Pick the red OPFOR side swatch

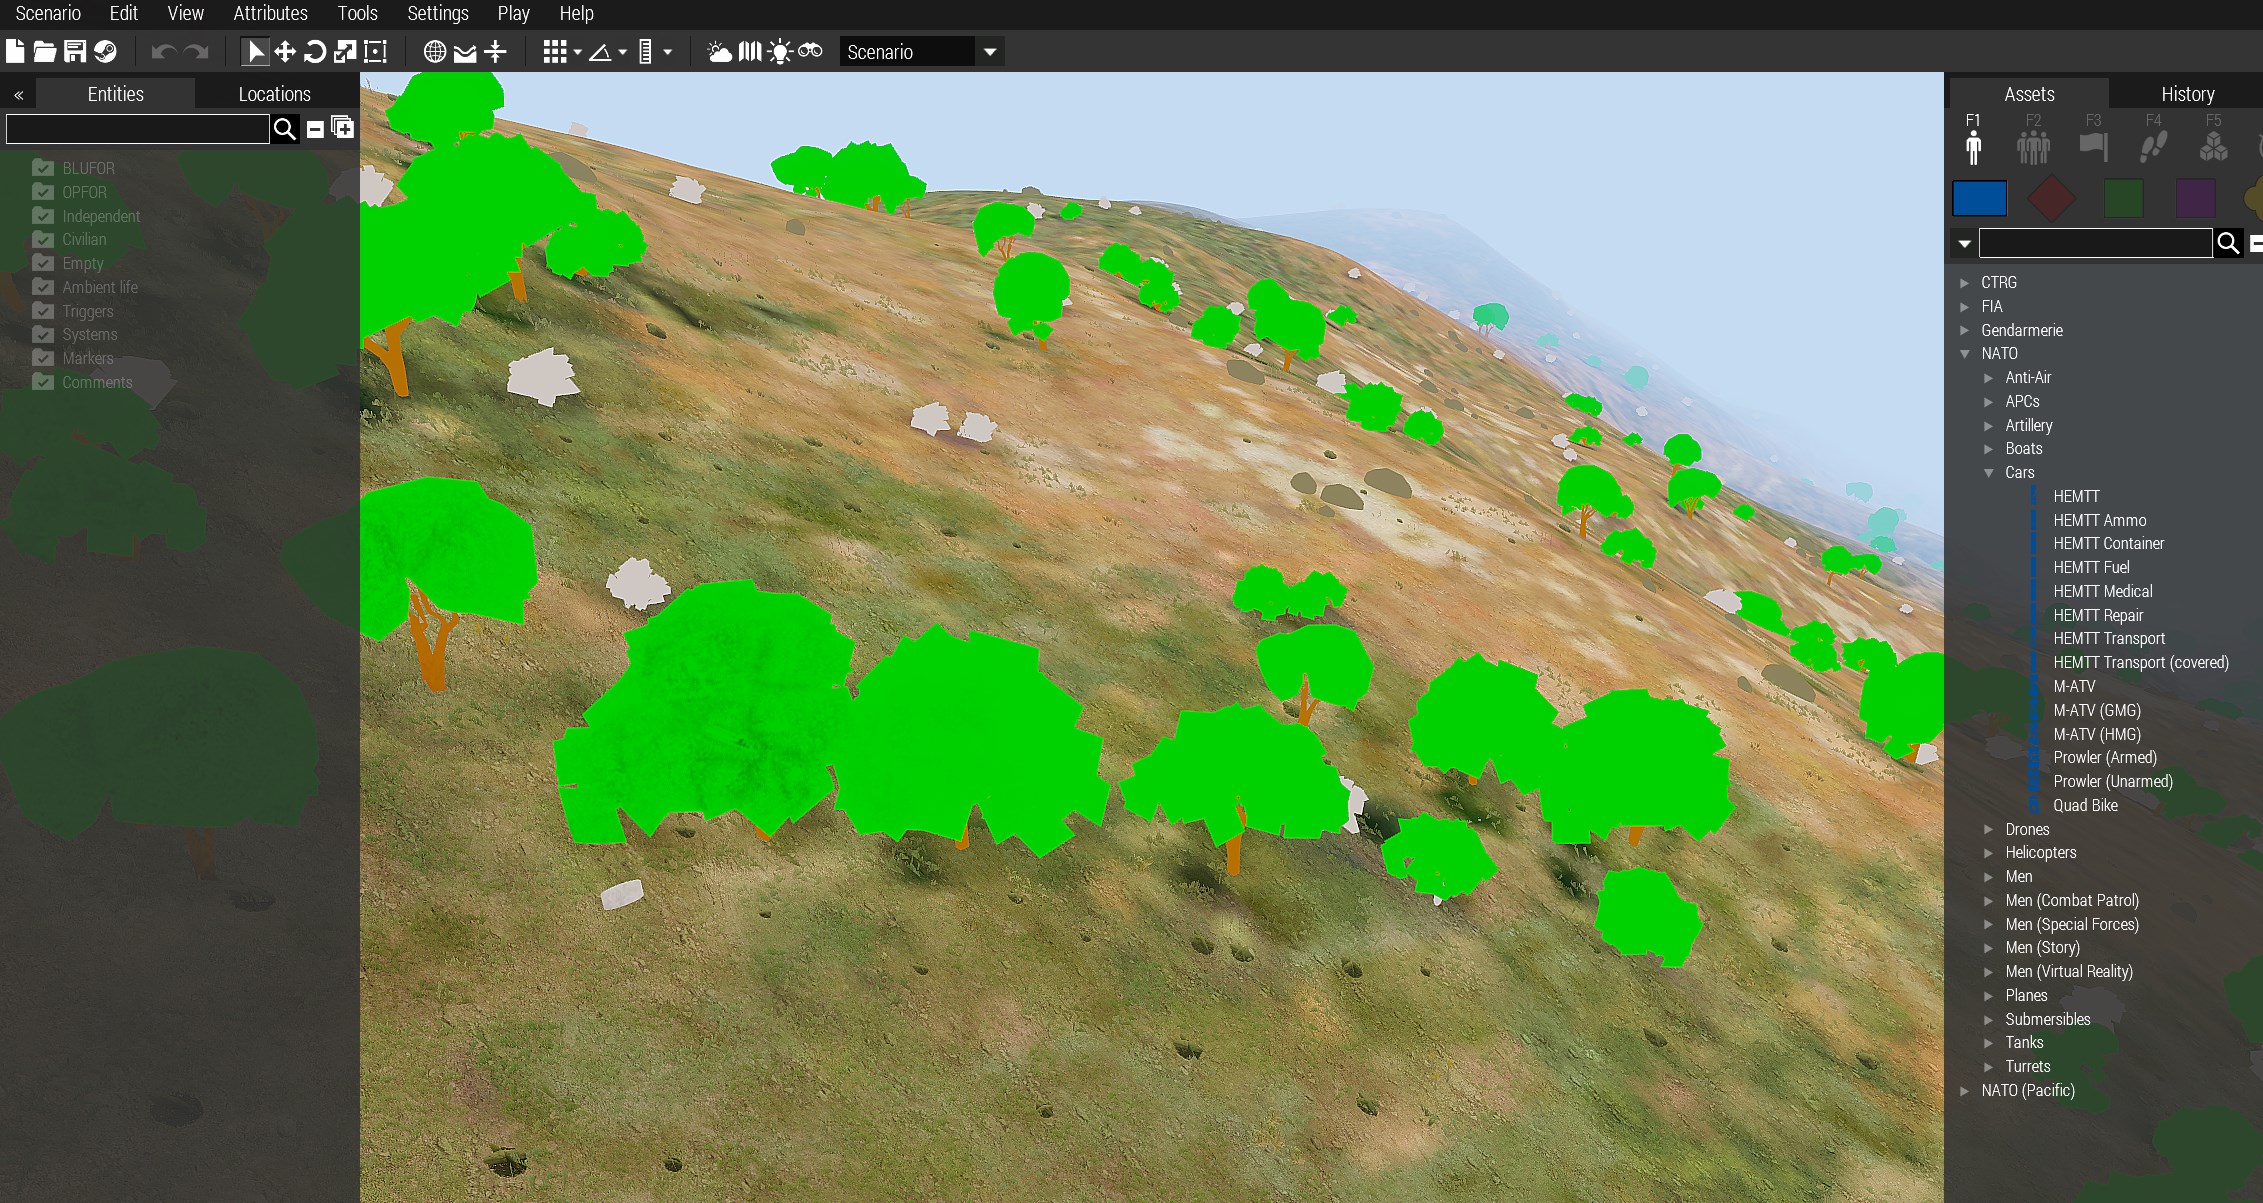[x=2051, y=198]
